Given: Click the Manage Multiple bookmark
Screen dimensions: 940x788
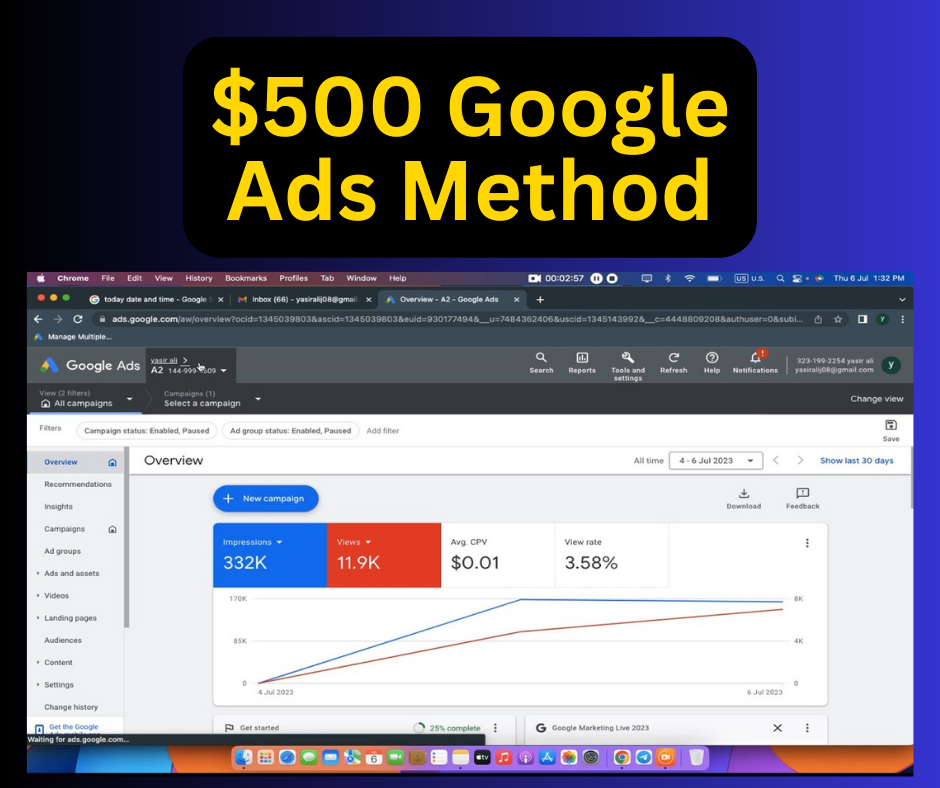Looking at the screenshot, I should coord(73,336).
